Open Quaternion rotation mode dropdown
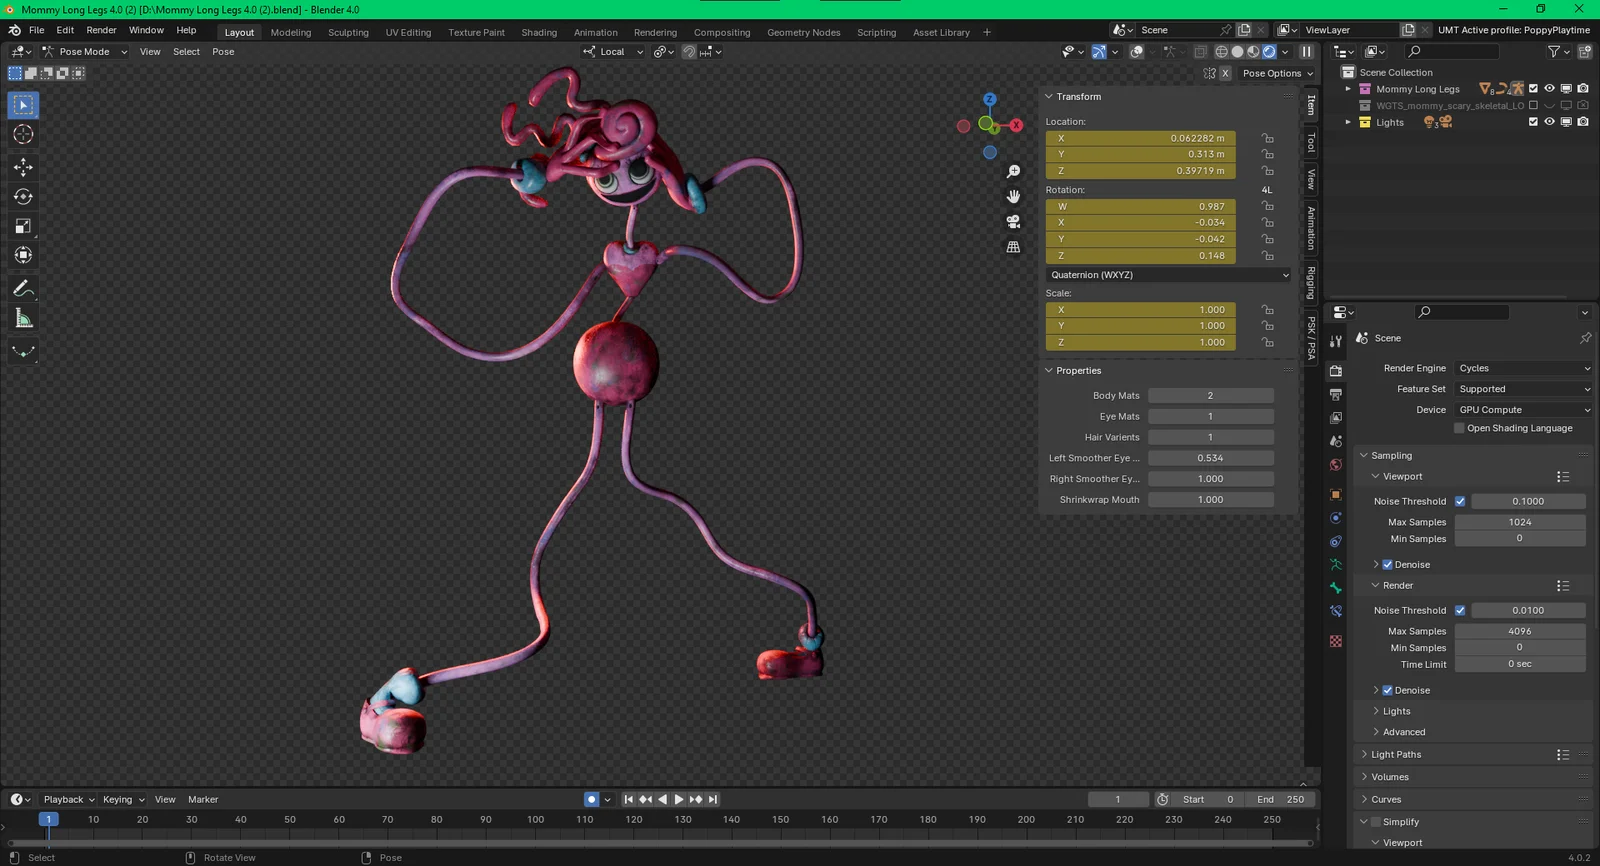The height and width of the screenshot is (866, 1600). (x=1168, y=275)
